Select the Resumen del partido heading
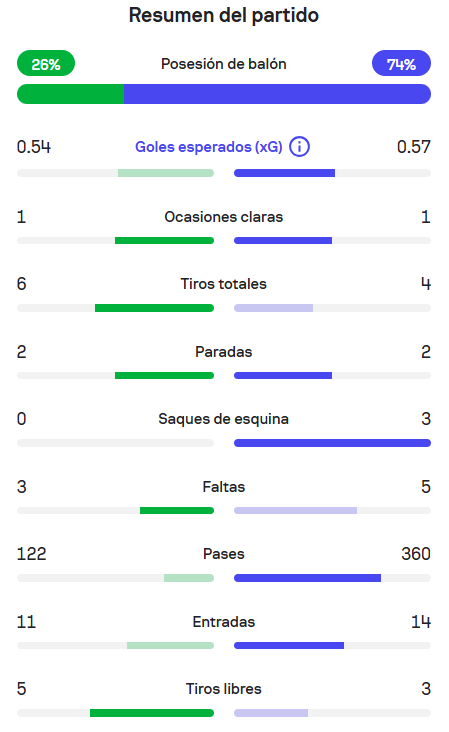The width and height of the screenshot is (449, 732). click(224, 15)
